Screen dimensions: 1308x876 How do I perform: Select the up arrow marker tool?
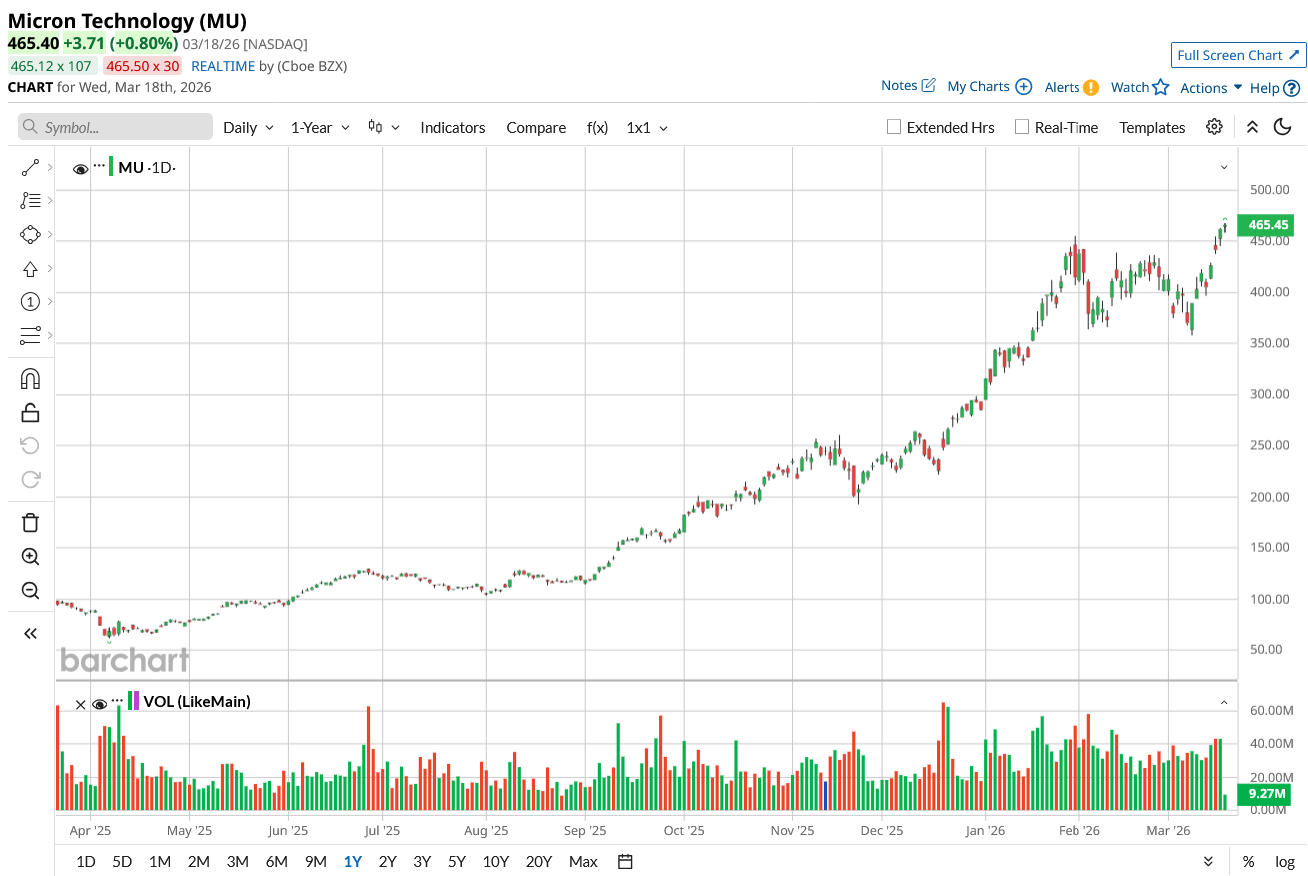(30, 268)
